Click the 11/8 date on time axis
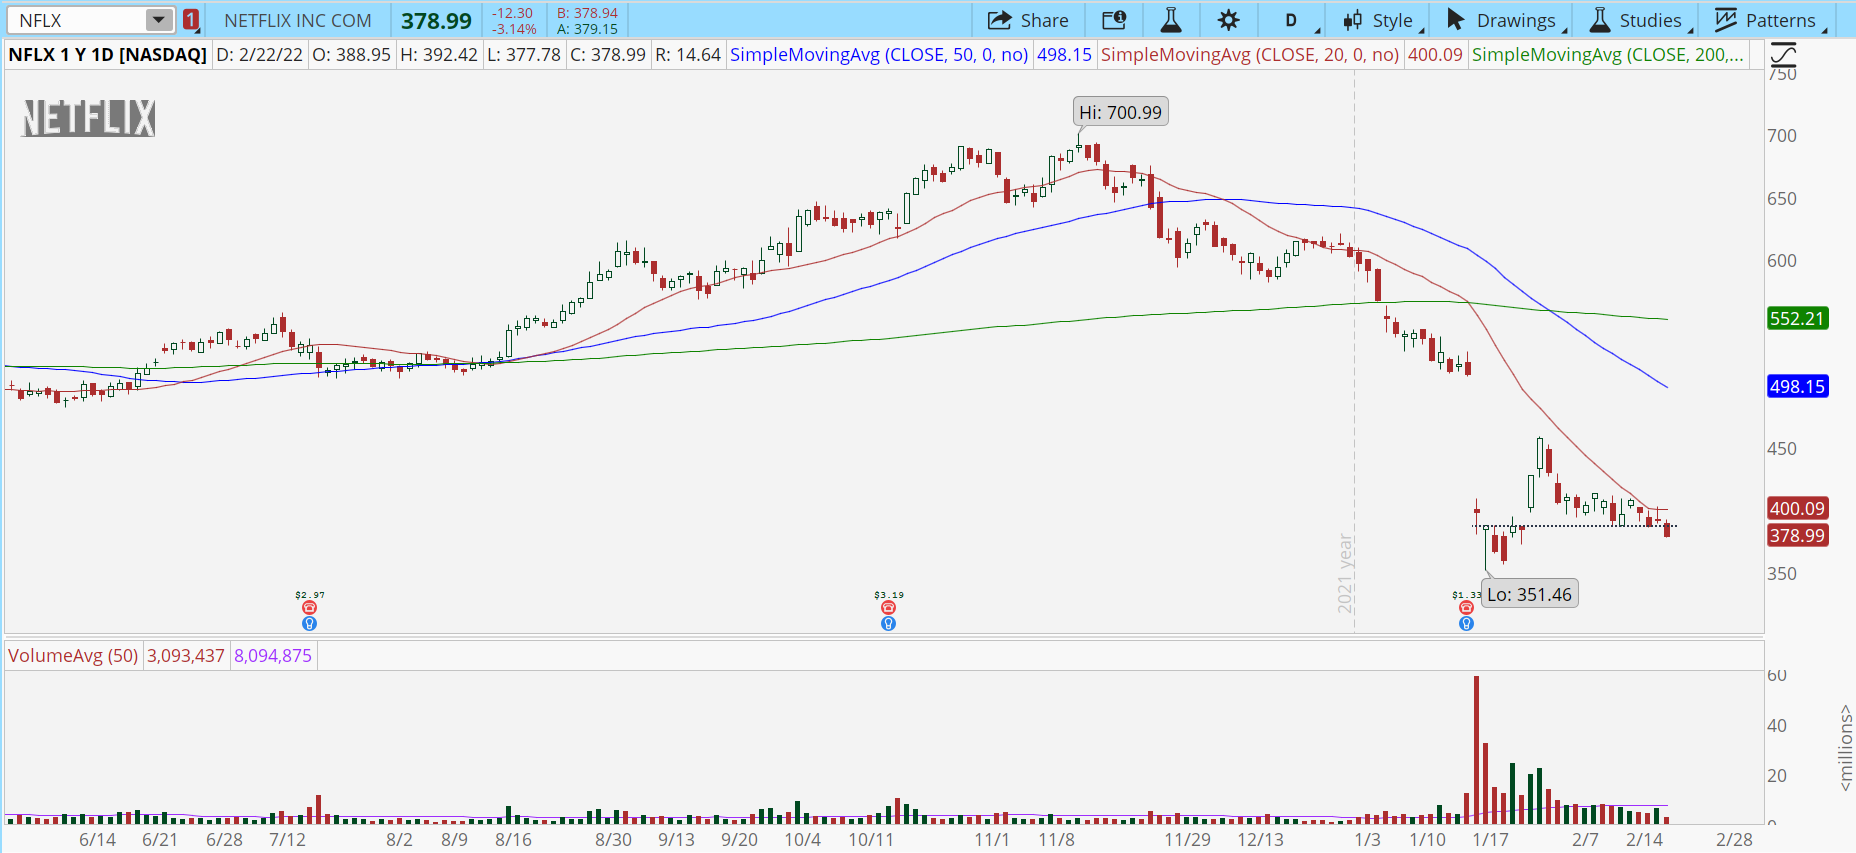The width and height of the screenshot is (1856, 853). pyautogui.click(x=1056, y=840)
